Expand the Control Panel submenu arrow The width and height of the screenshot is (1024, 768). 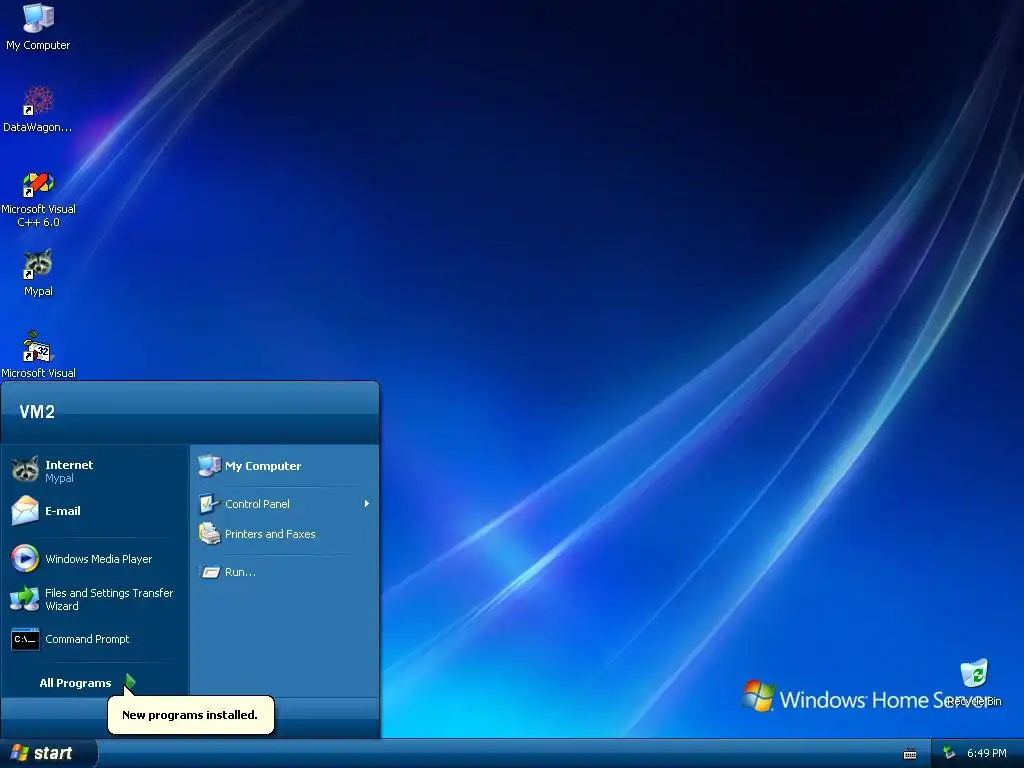[x=366, y=504]
